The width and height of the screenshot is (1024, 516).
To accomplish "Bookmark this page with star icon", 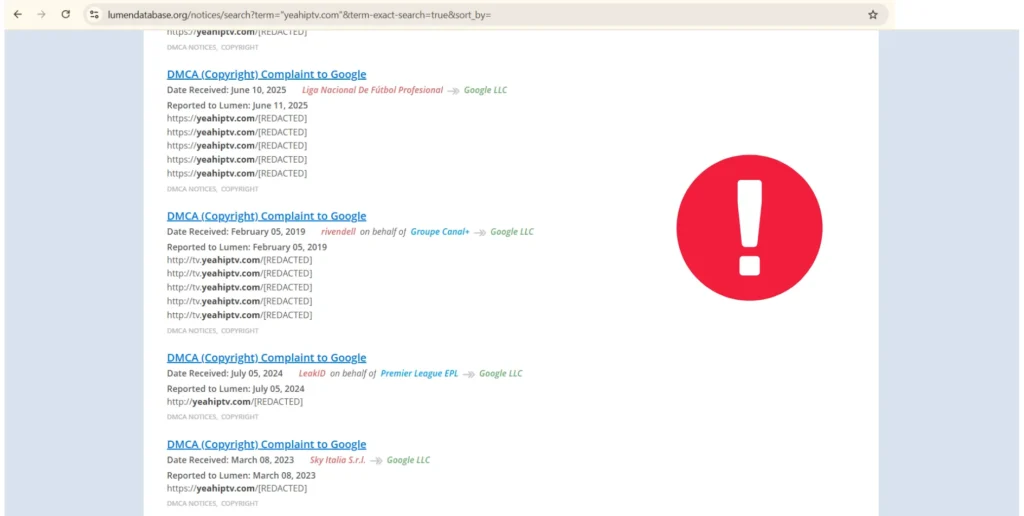I will coord(872,15).
